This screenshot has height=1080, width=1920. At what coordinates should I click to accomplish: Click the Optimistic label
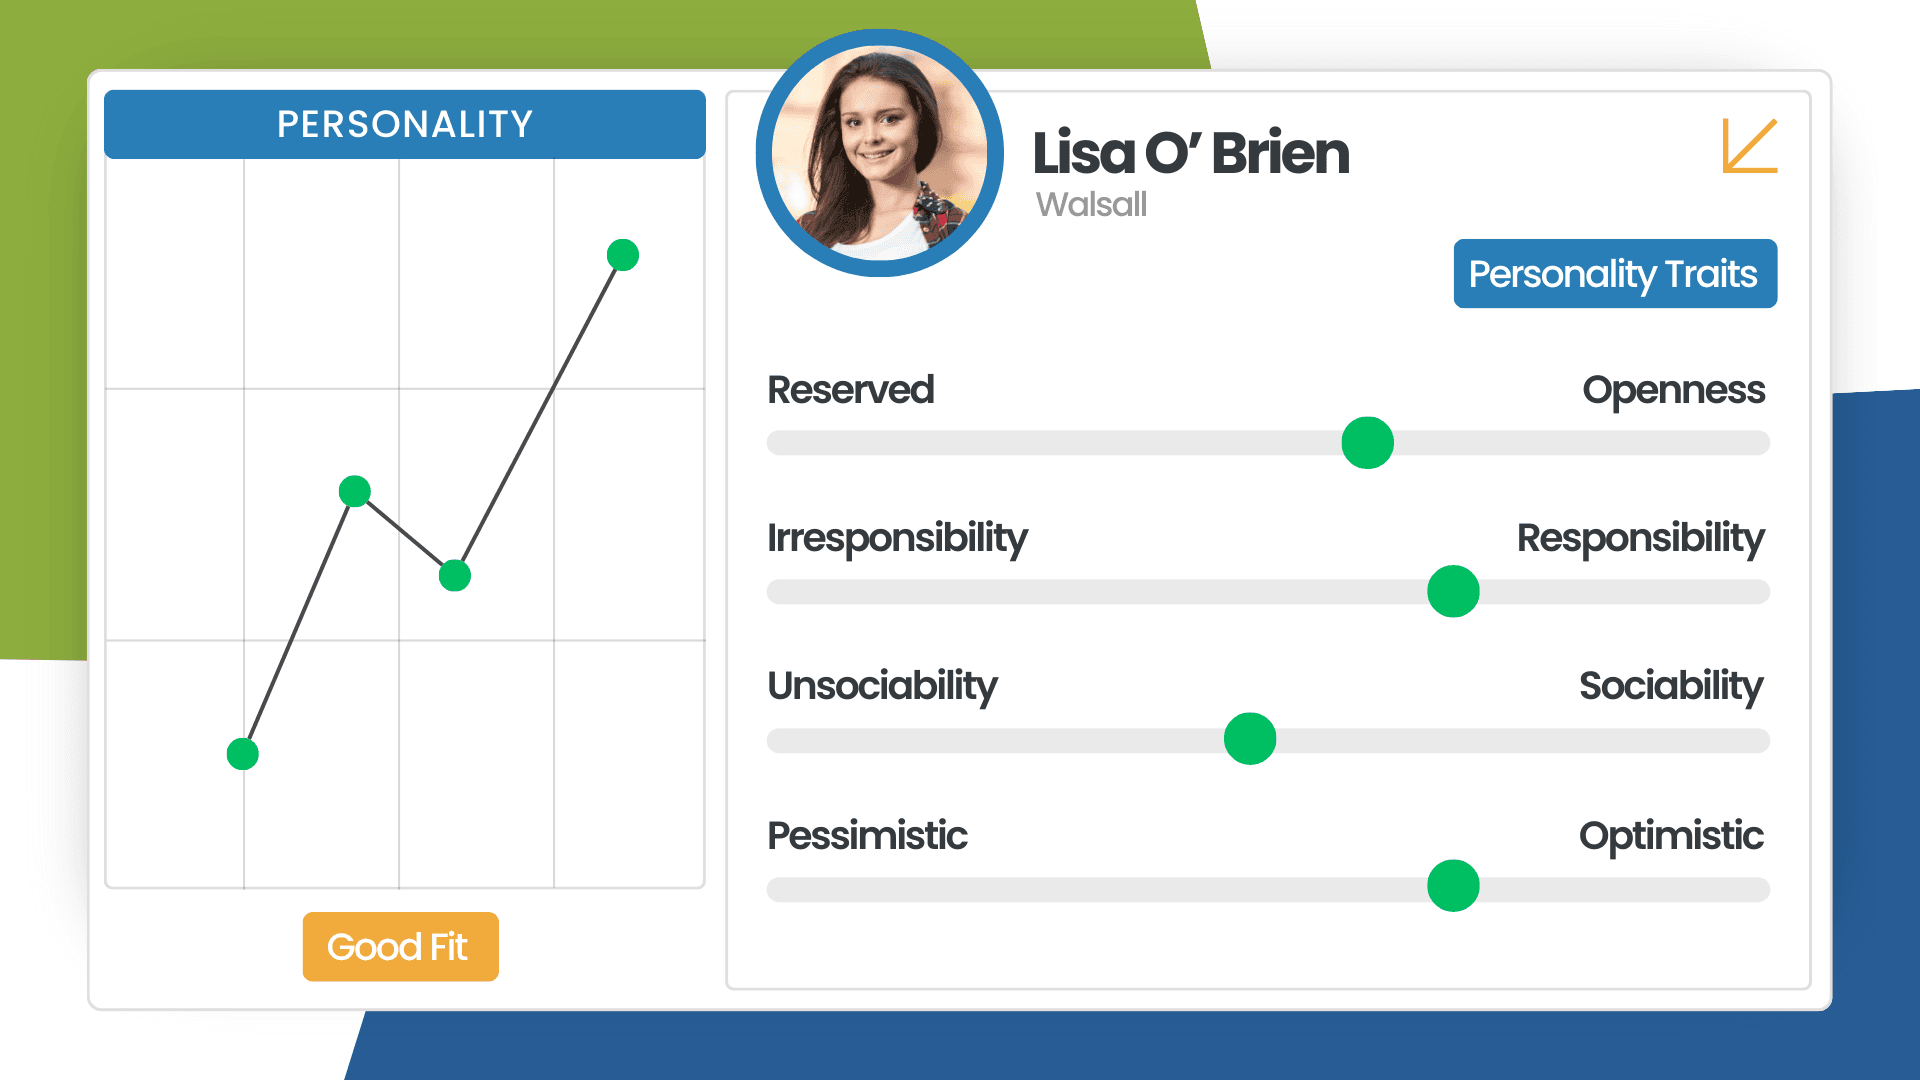click(x=1671, y=836)
